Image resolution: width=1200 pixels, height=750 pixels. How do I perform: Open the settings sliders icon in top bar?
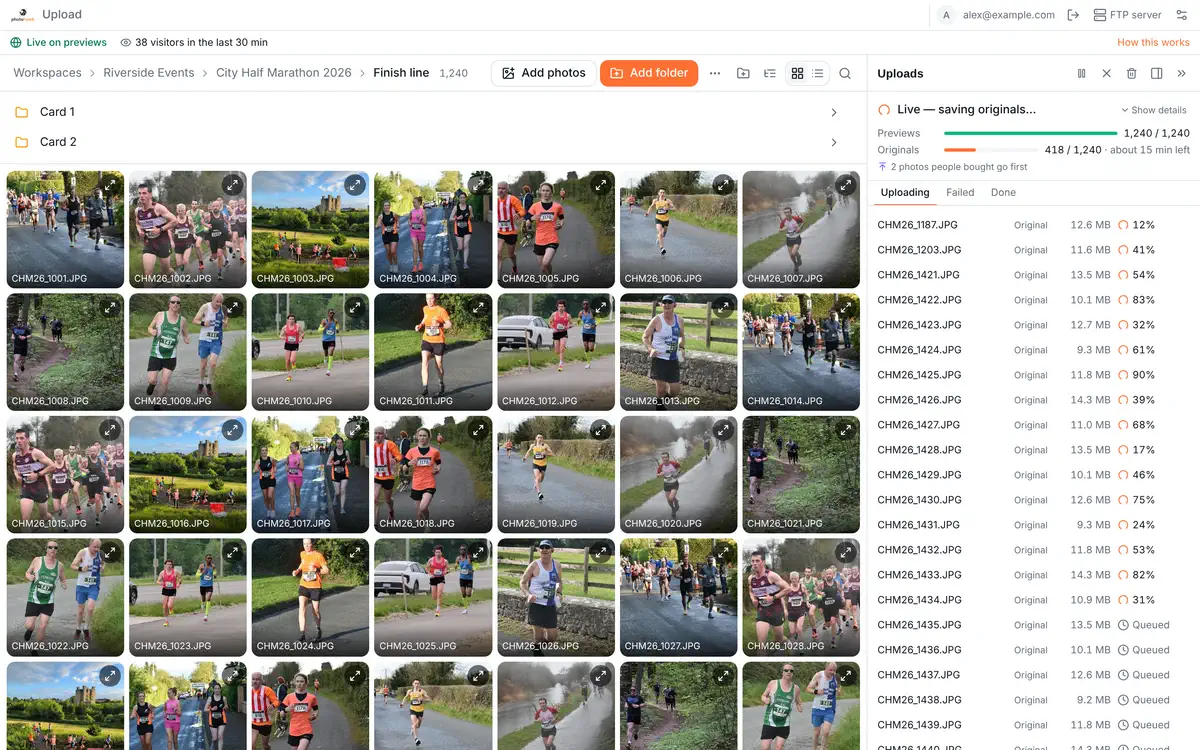coord(1181,15)
